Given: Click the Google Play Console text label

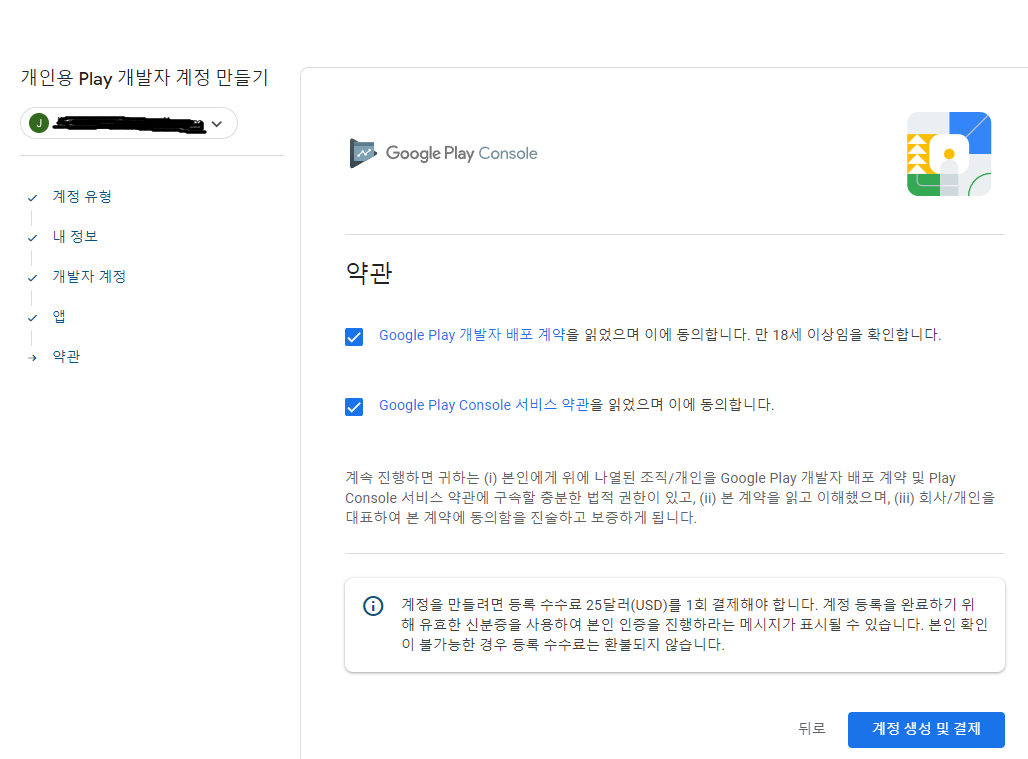Looking at the screenshot, I should [462, 153].
